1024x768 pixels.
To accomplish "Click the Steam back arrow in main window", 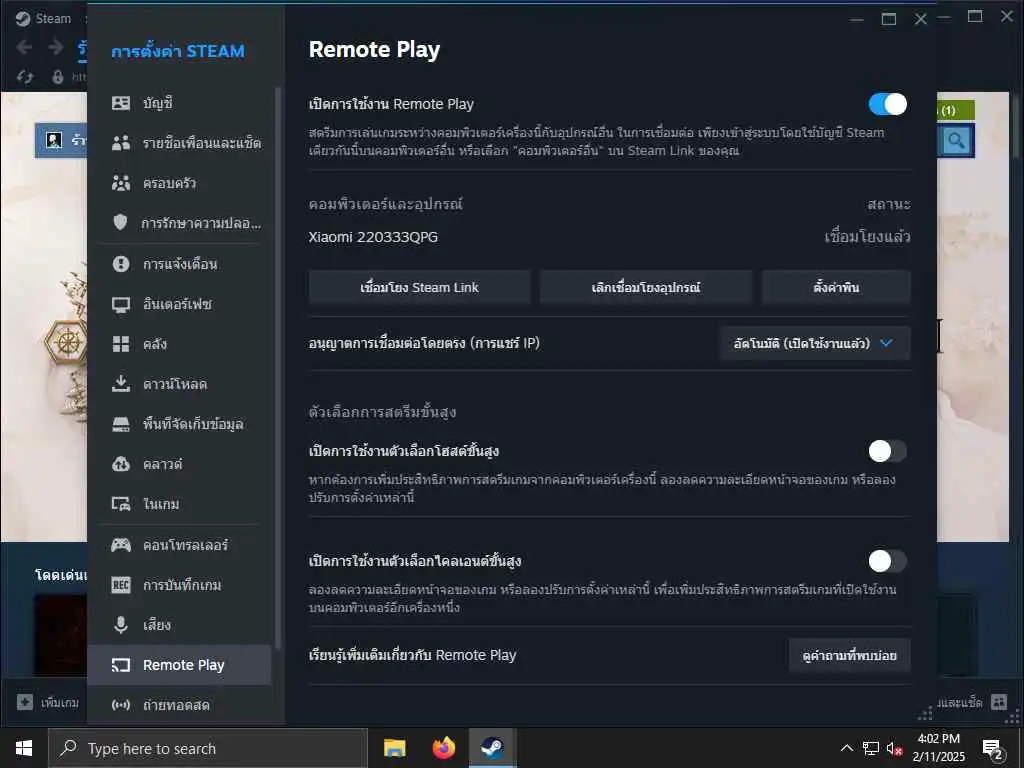I will pyautogui.click(x=24, y=47).
